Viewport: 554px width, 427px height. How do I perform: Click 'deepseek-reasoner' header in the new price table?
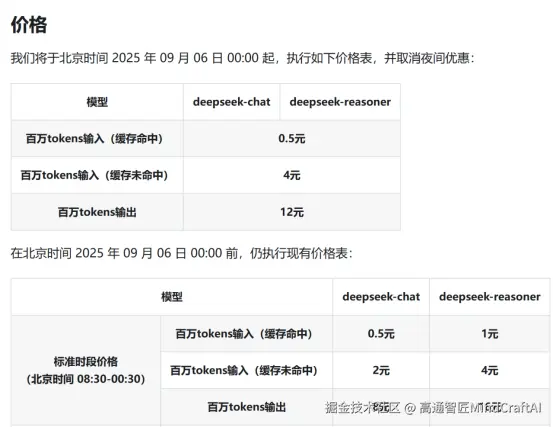(x=340, y=102)
